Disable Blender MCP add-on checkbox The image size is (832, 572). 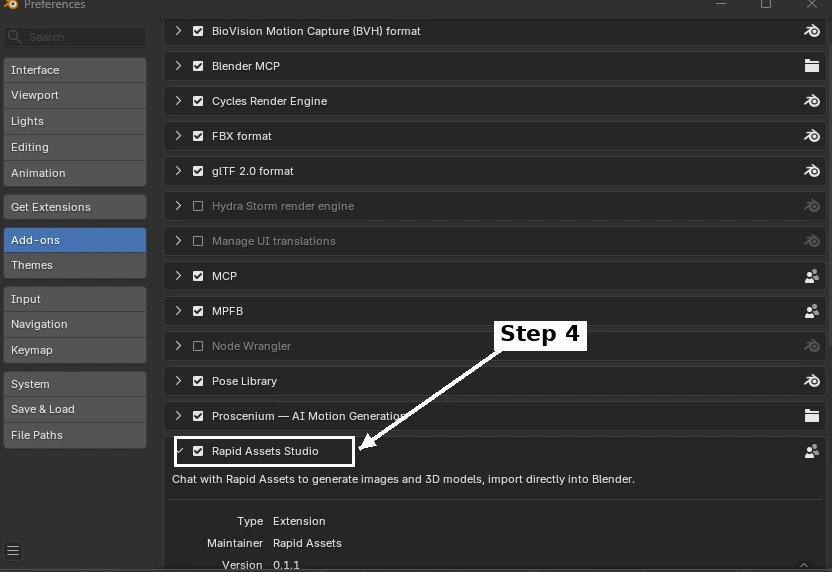click(x=198, y=66)
